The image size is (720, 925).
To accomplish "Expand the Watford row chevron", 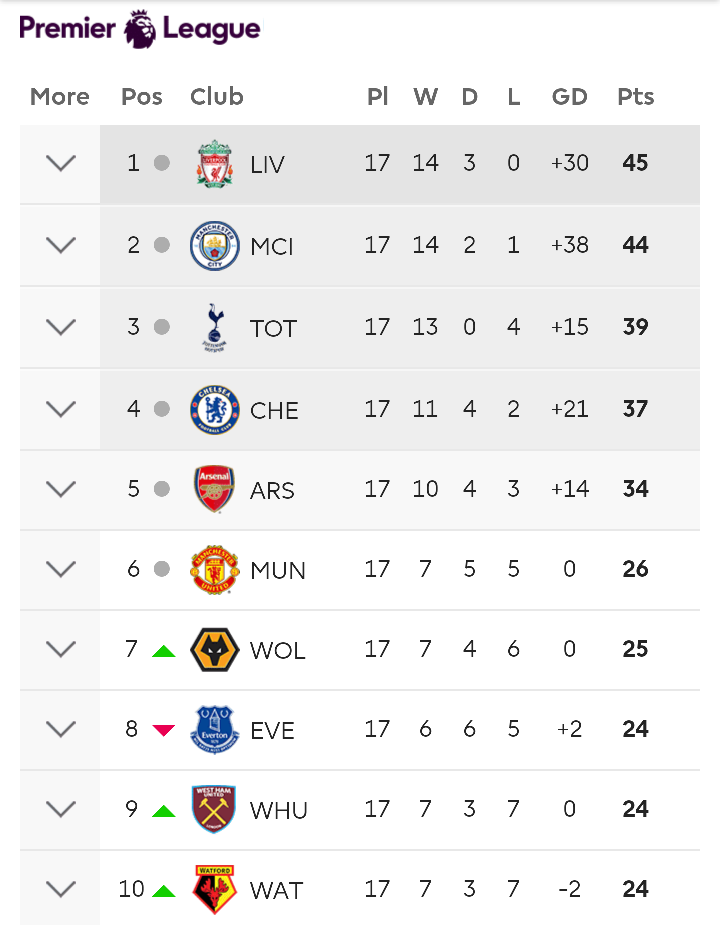I will coord(61,889).
